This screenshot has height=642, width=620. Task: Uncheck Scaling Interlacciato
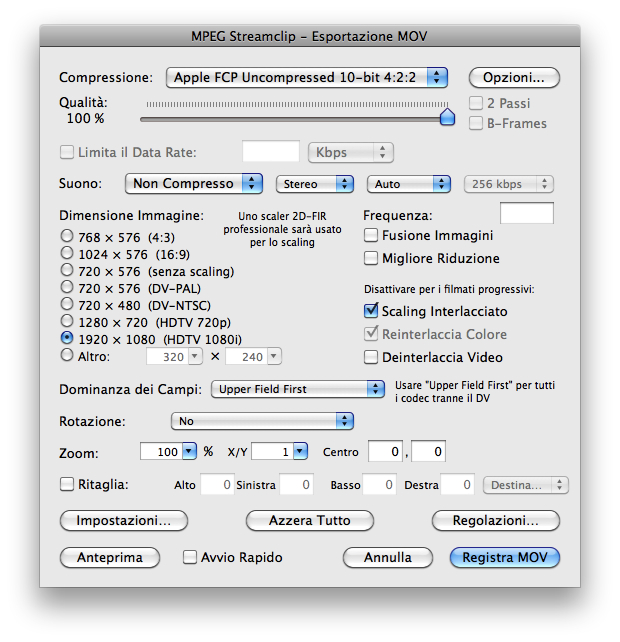pyautogui.click(x=371, y=311)
